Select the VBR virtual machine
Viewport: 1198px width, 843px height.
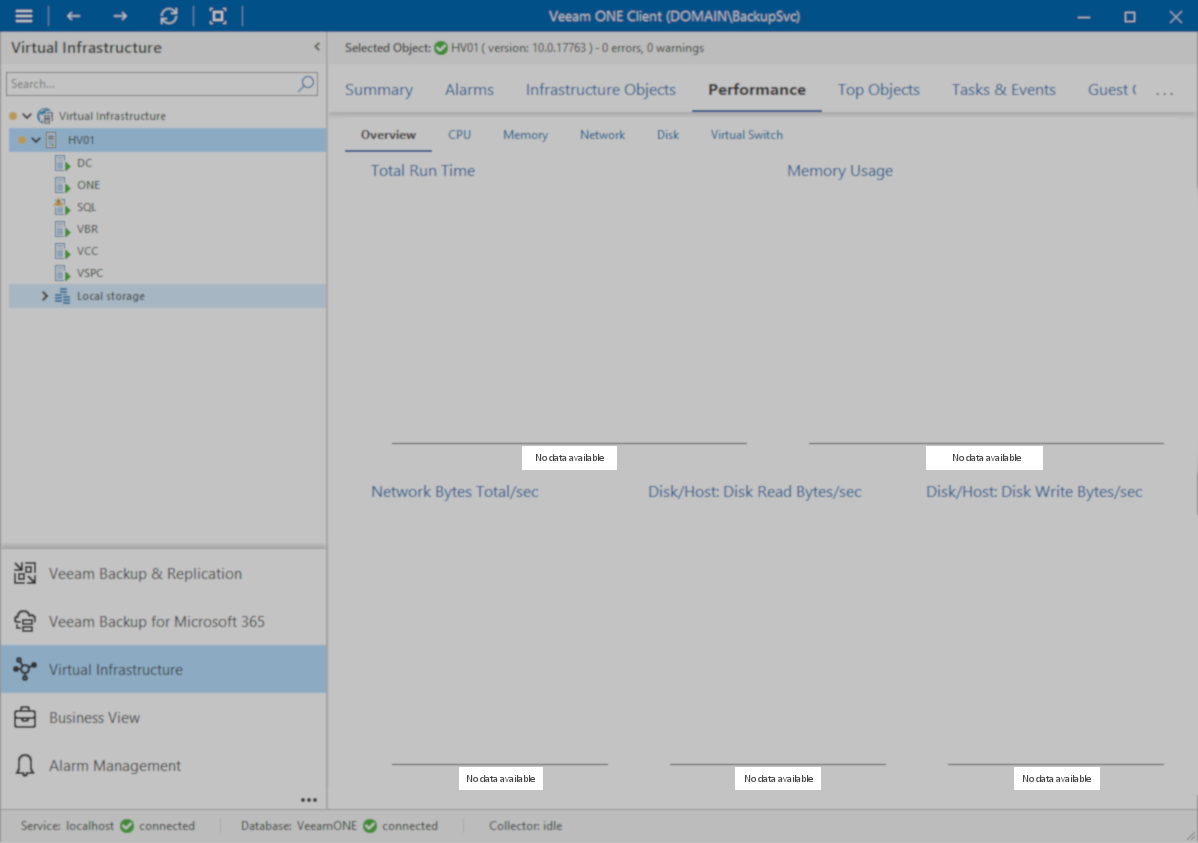click(x=87, y=229)
